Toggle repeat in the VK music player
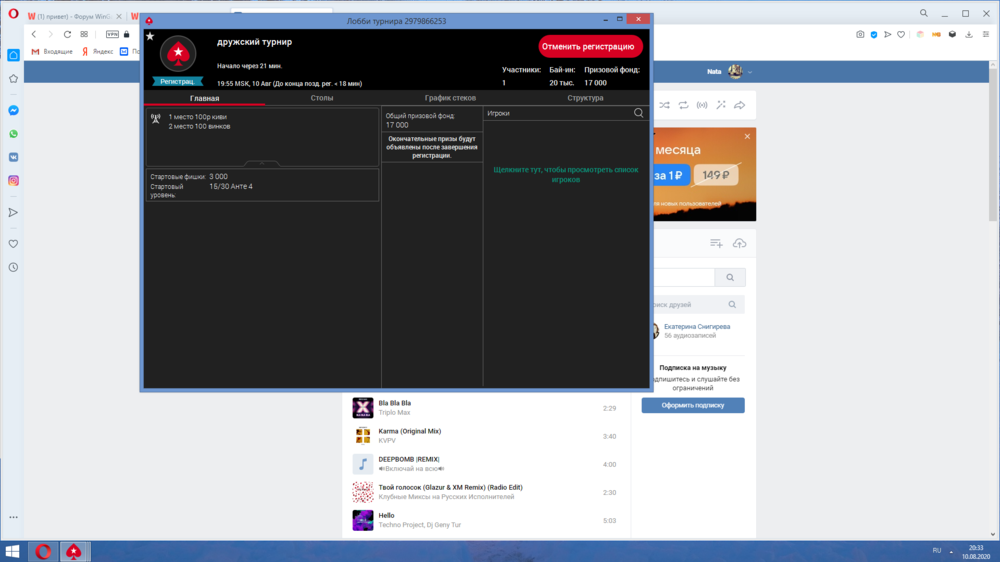1000x562 pixels. tap(683, 105)
